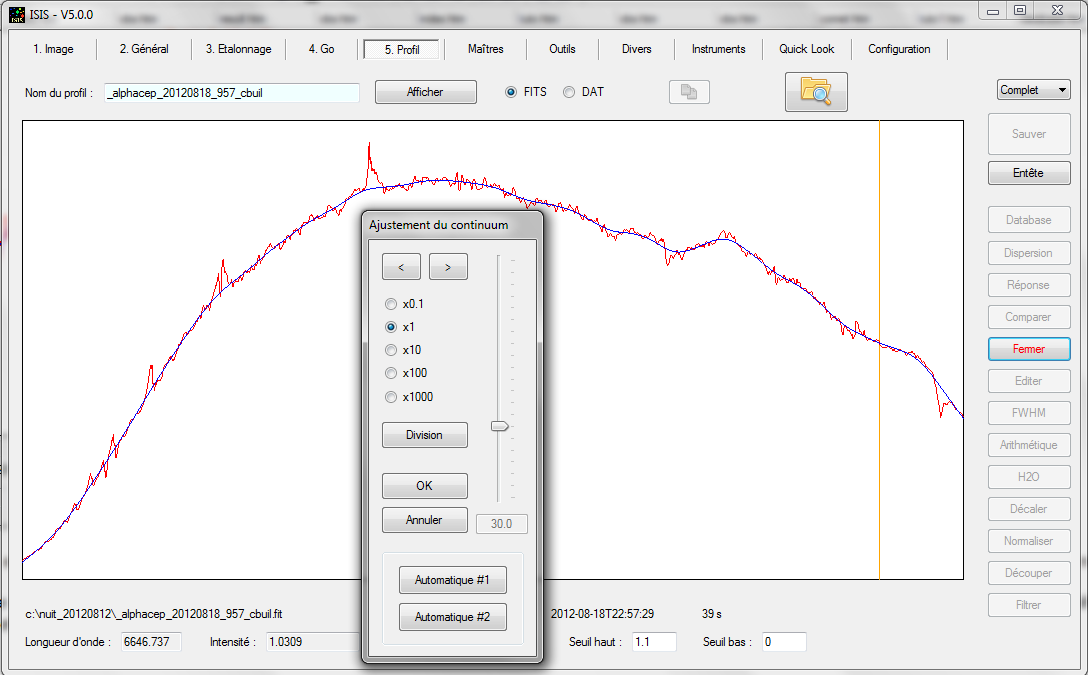The height and width of the screenshot is (675, 1088).
Task: Click the copy profile icon button
Action: coord(689,92)
